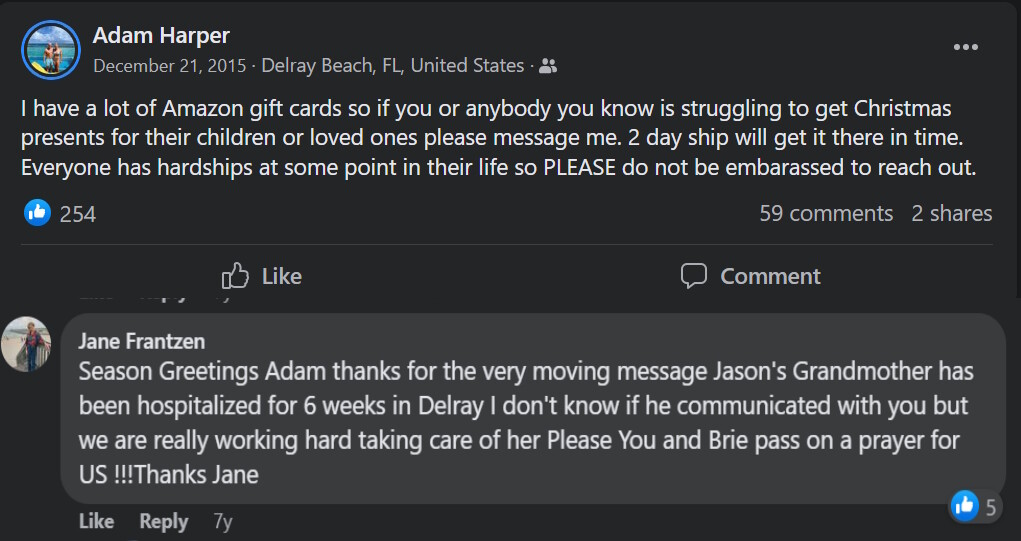The image size is (1021, 541).
Task: Open Adam Harper's profile picture
Action: point(50,50)
